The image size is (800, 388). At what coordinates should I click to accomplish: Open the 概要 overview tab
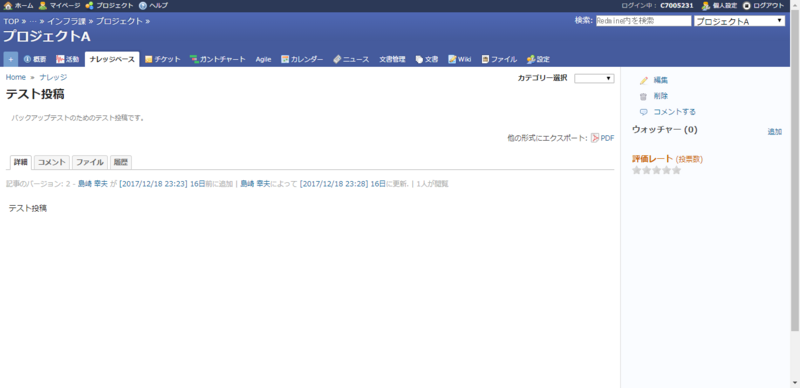pyautogui.click(x=35, y=59)
